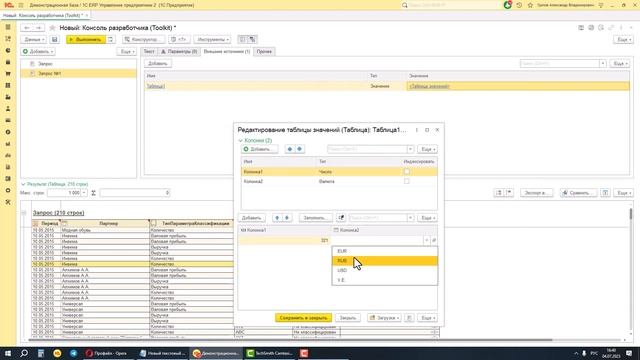Click the Выполнить run button

[x=86, y=39]
